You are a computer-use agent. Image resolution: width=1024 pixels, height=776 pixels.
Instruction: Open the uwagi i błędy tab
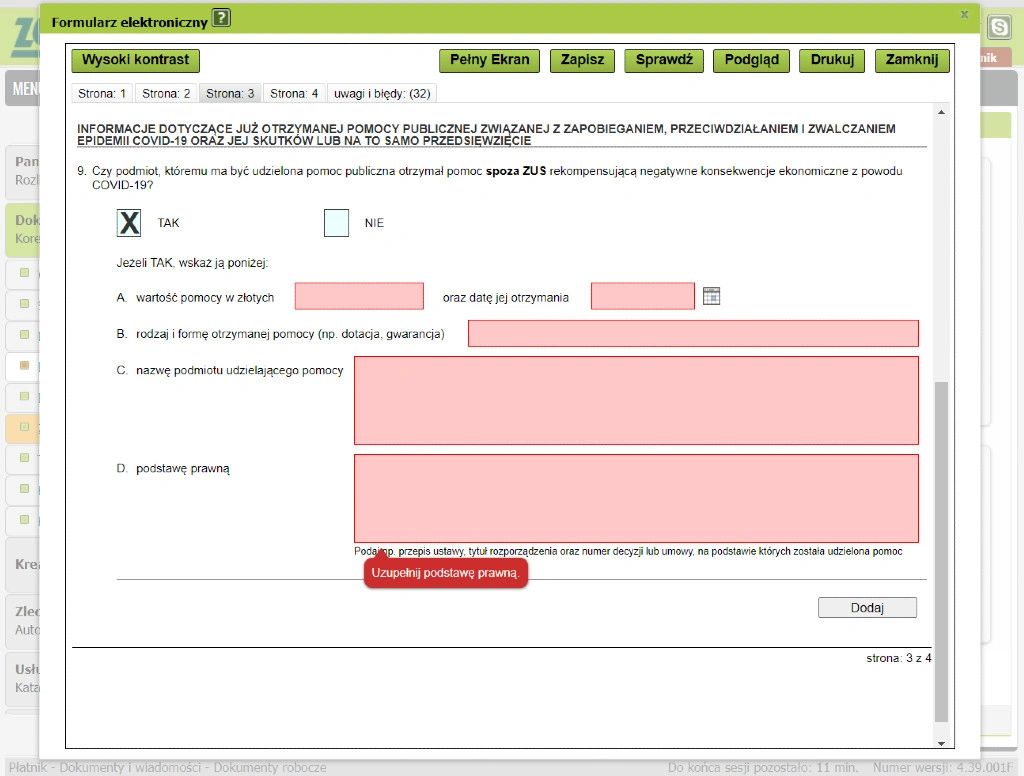tap(382, 94)
